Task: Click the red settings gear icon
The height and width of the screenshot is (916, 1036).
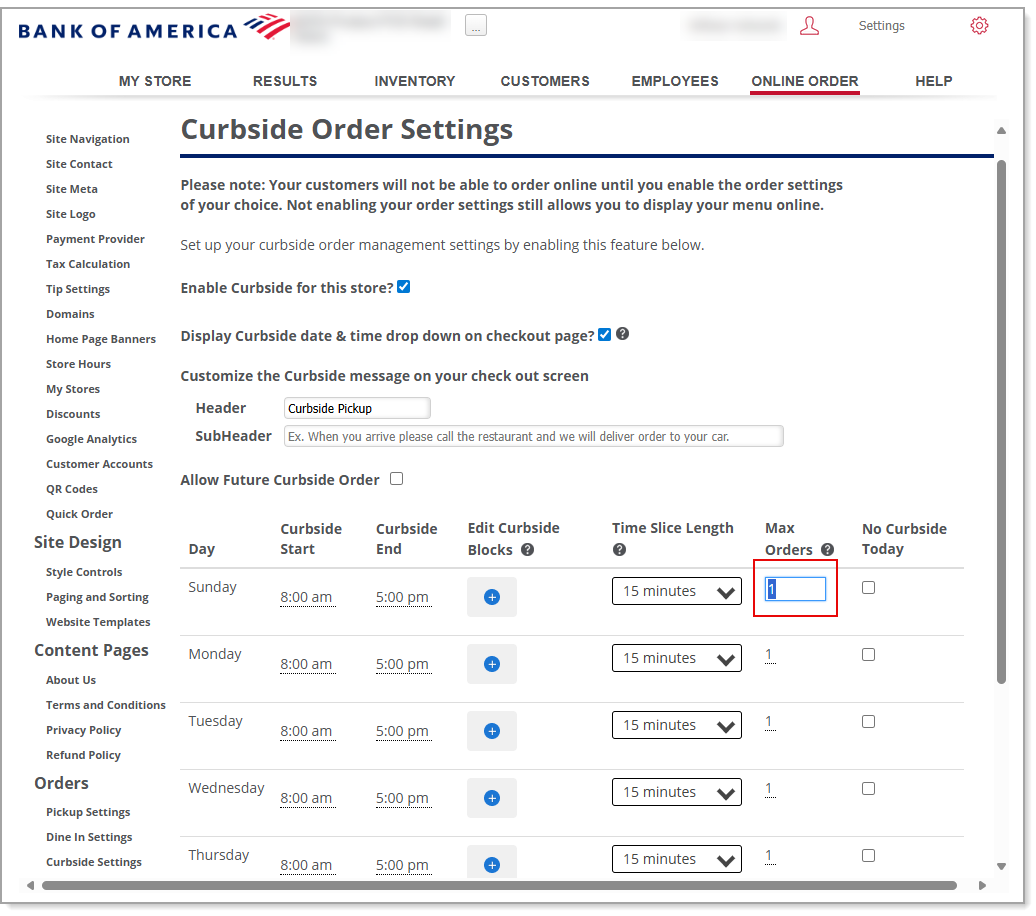Action: coord(979,26)
